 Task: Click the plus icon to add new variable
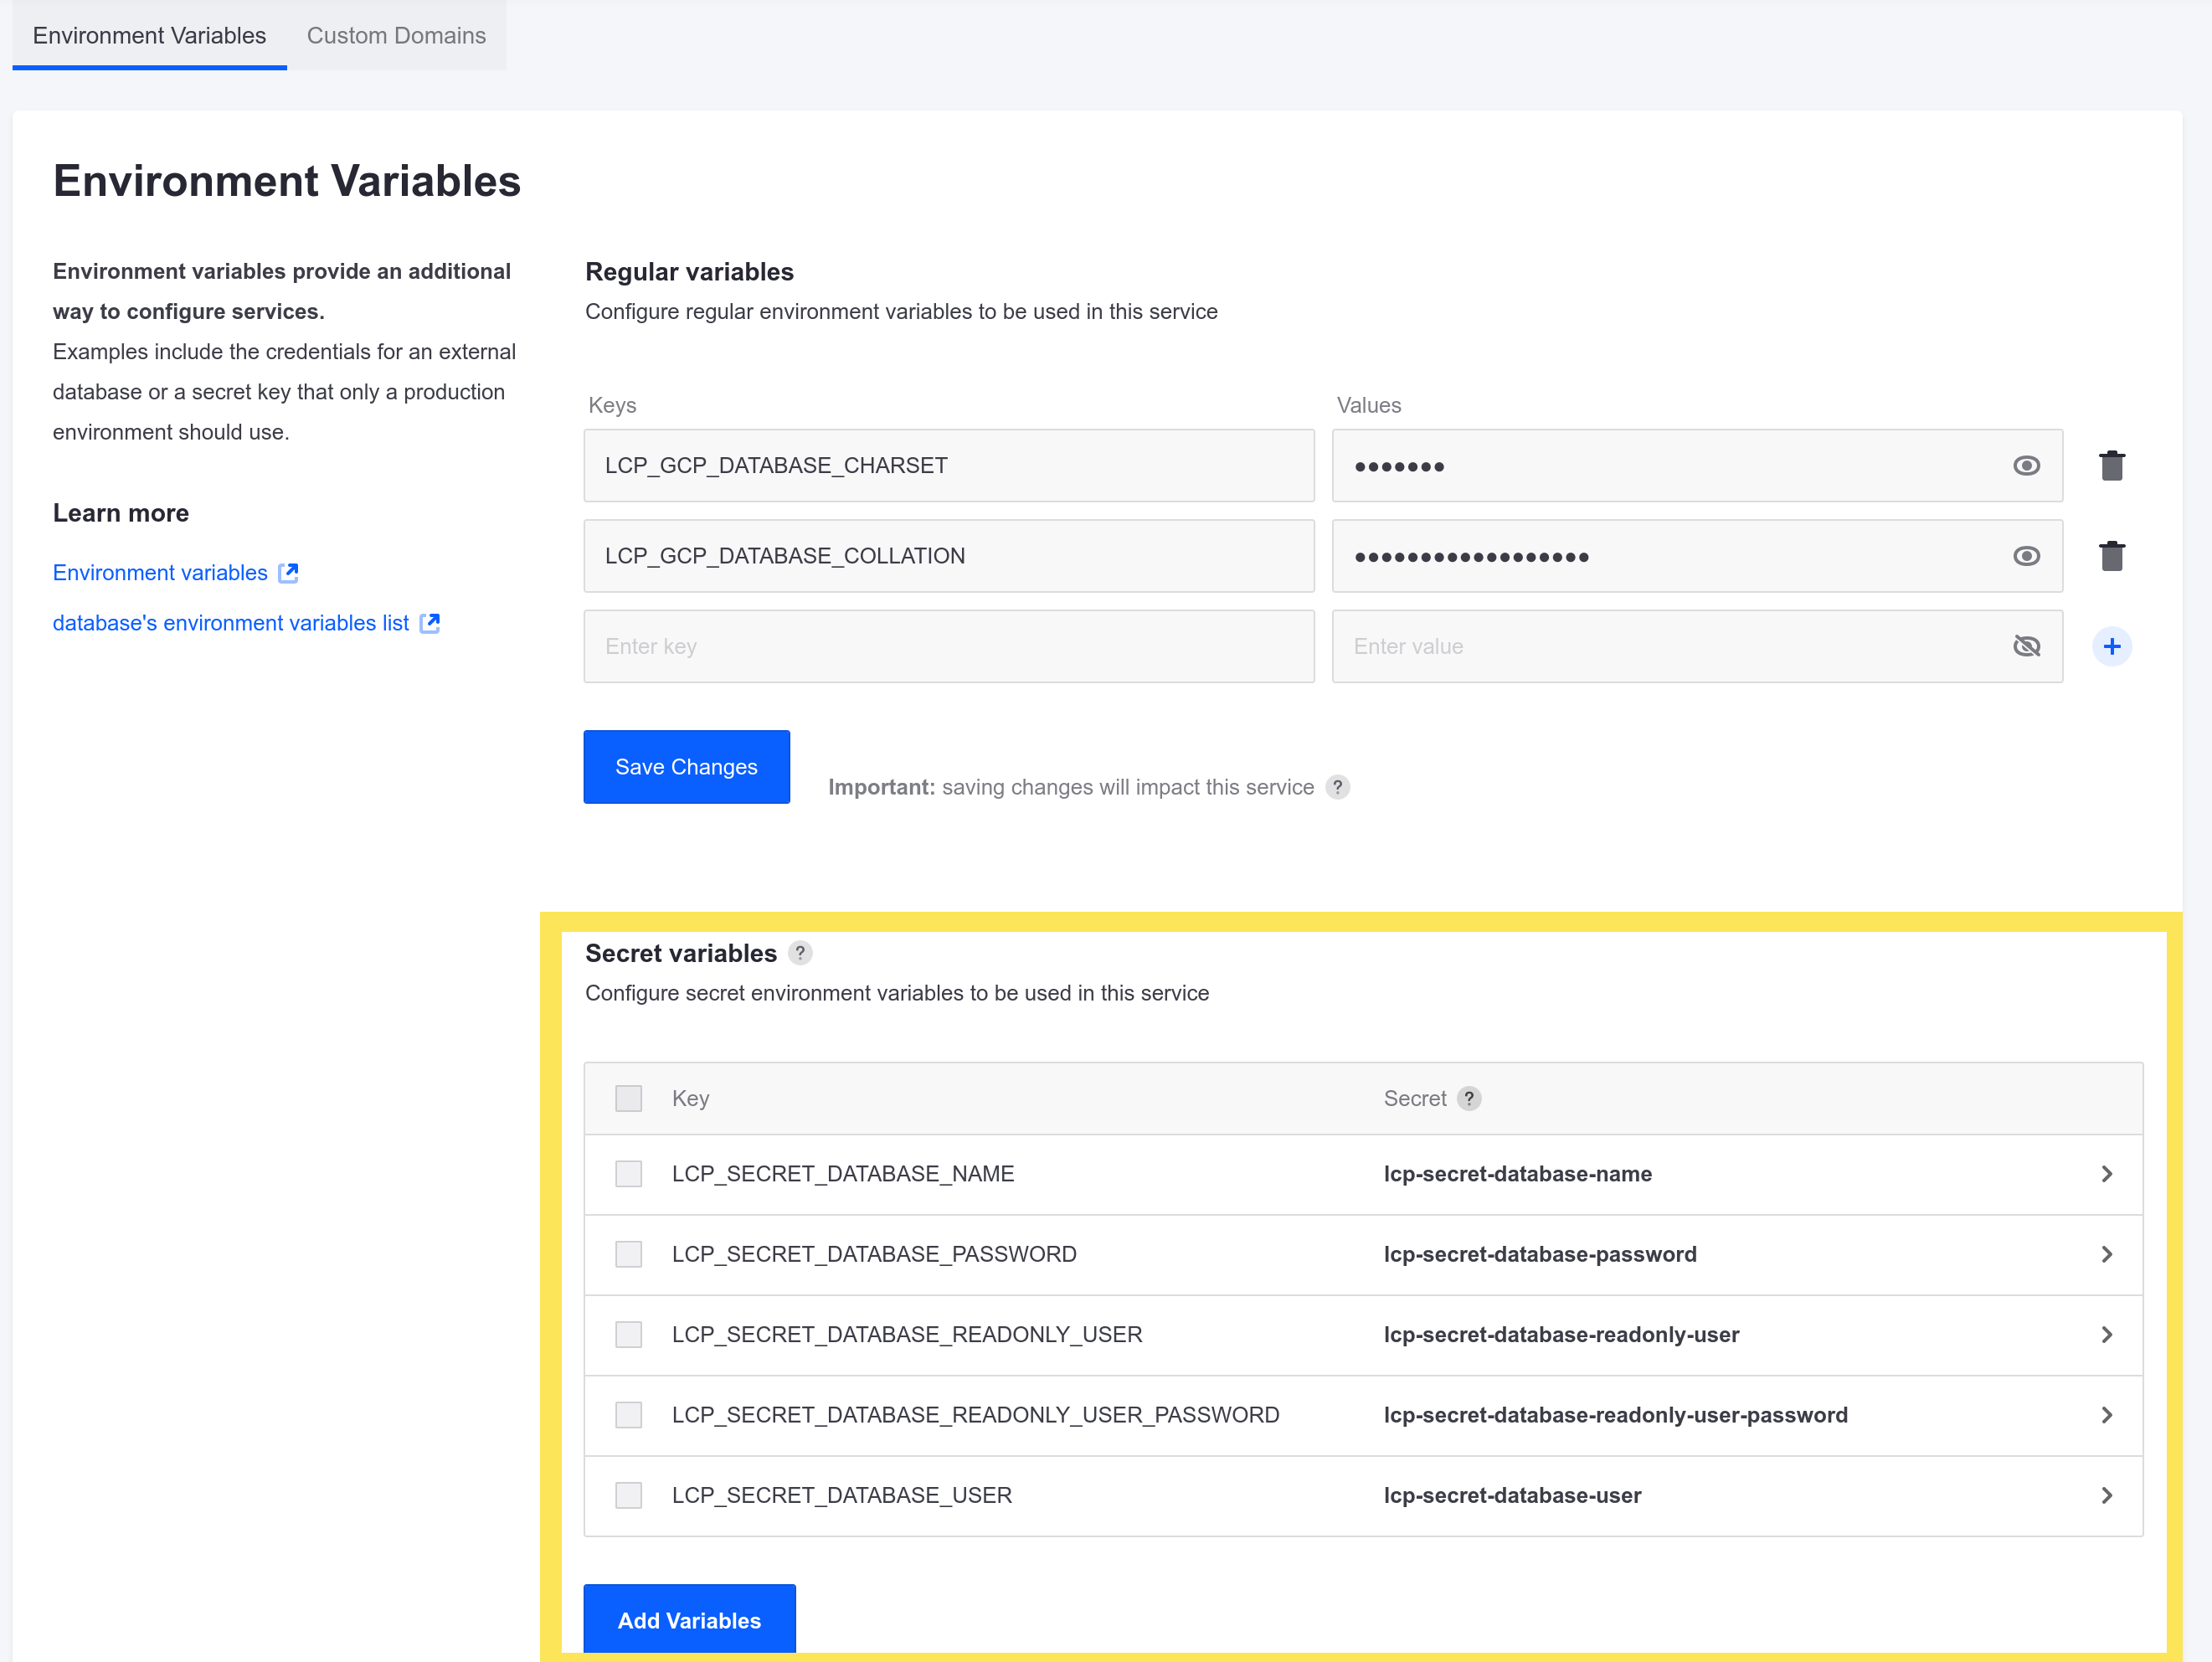point(2112,644)
